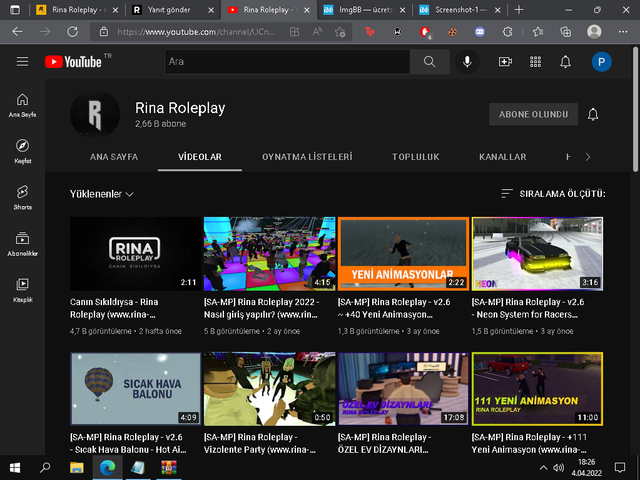Open the browser profile avatar
This screenshot has width=640, height=480.
point(594,31)
